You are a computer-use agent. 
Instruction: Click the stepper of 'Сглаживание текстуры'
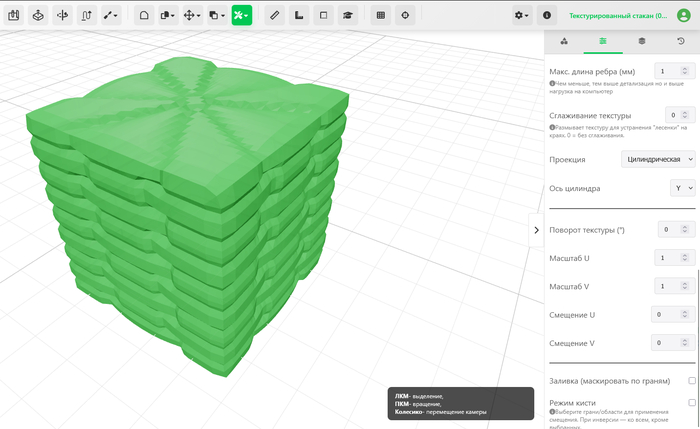coord(685,115)
